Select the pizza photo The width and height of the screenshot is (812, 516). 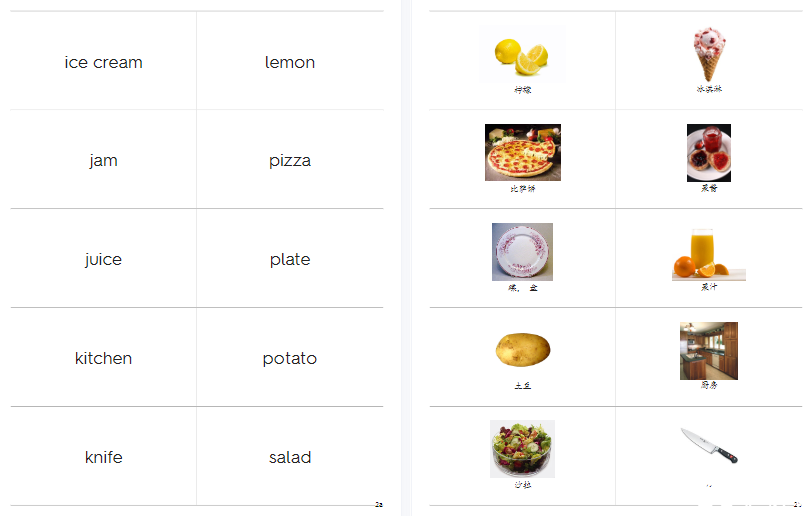[523, 152]
